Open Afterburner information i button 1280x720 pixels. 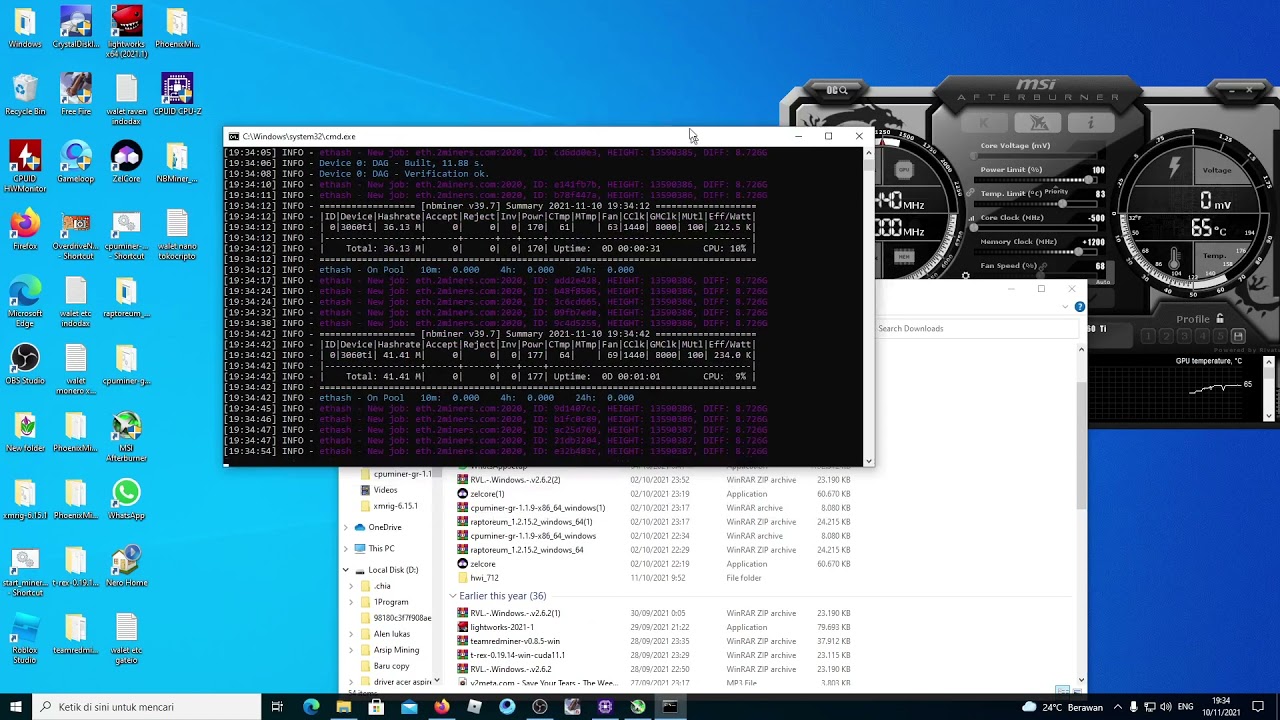pyautogui.click(x=1090, y=123)
